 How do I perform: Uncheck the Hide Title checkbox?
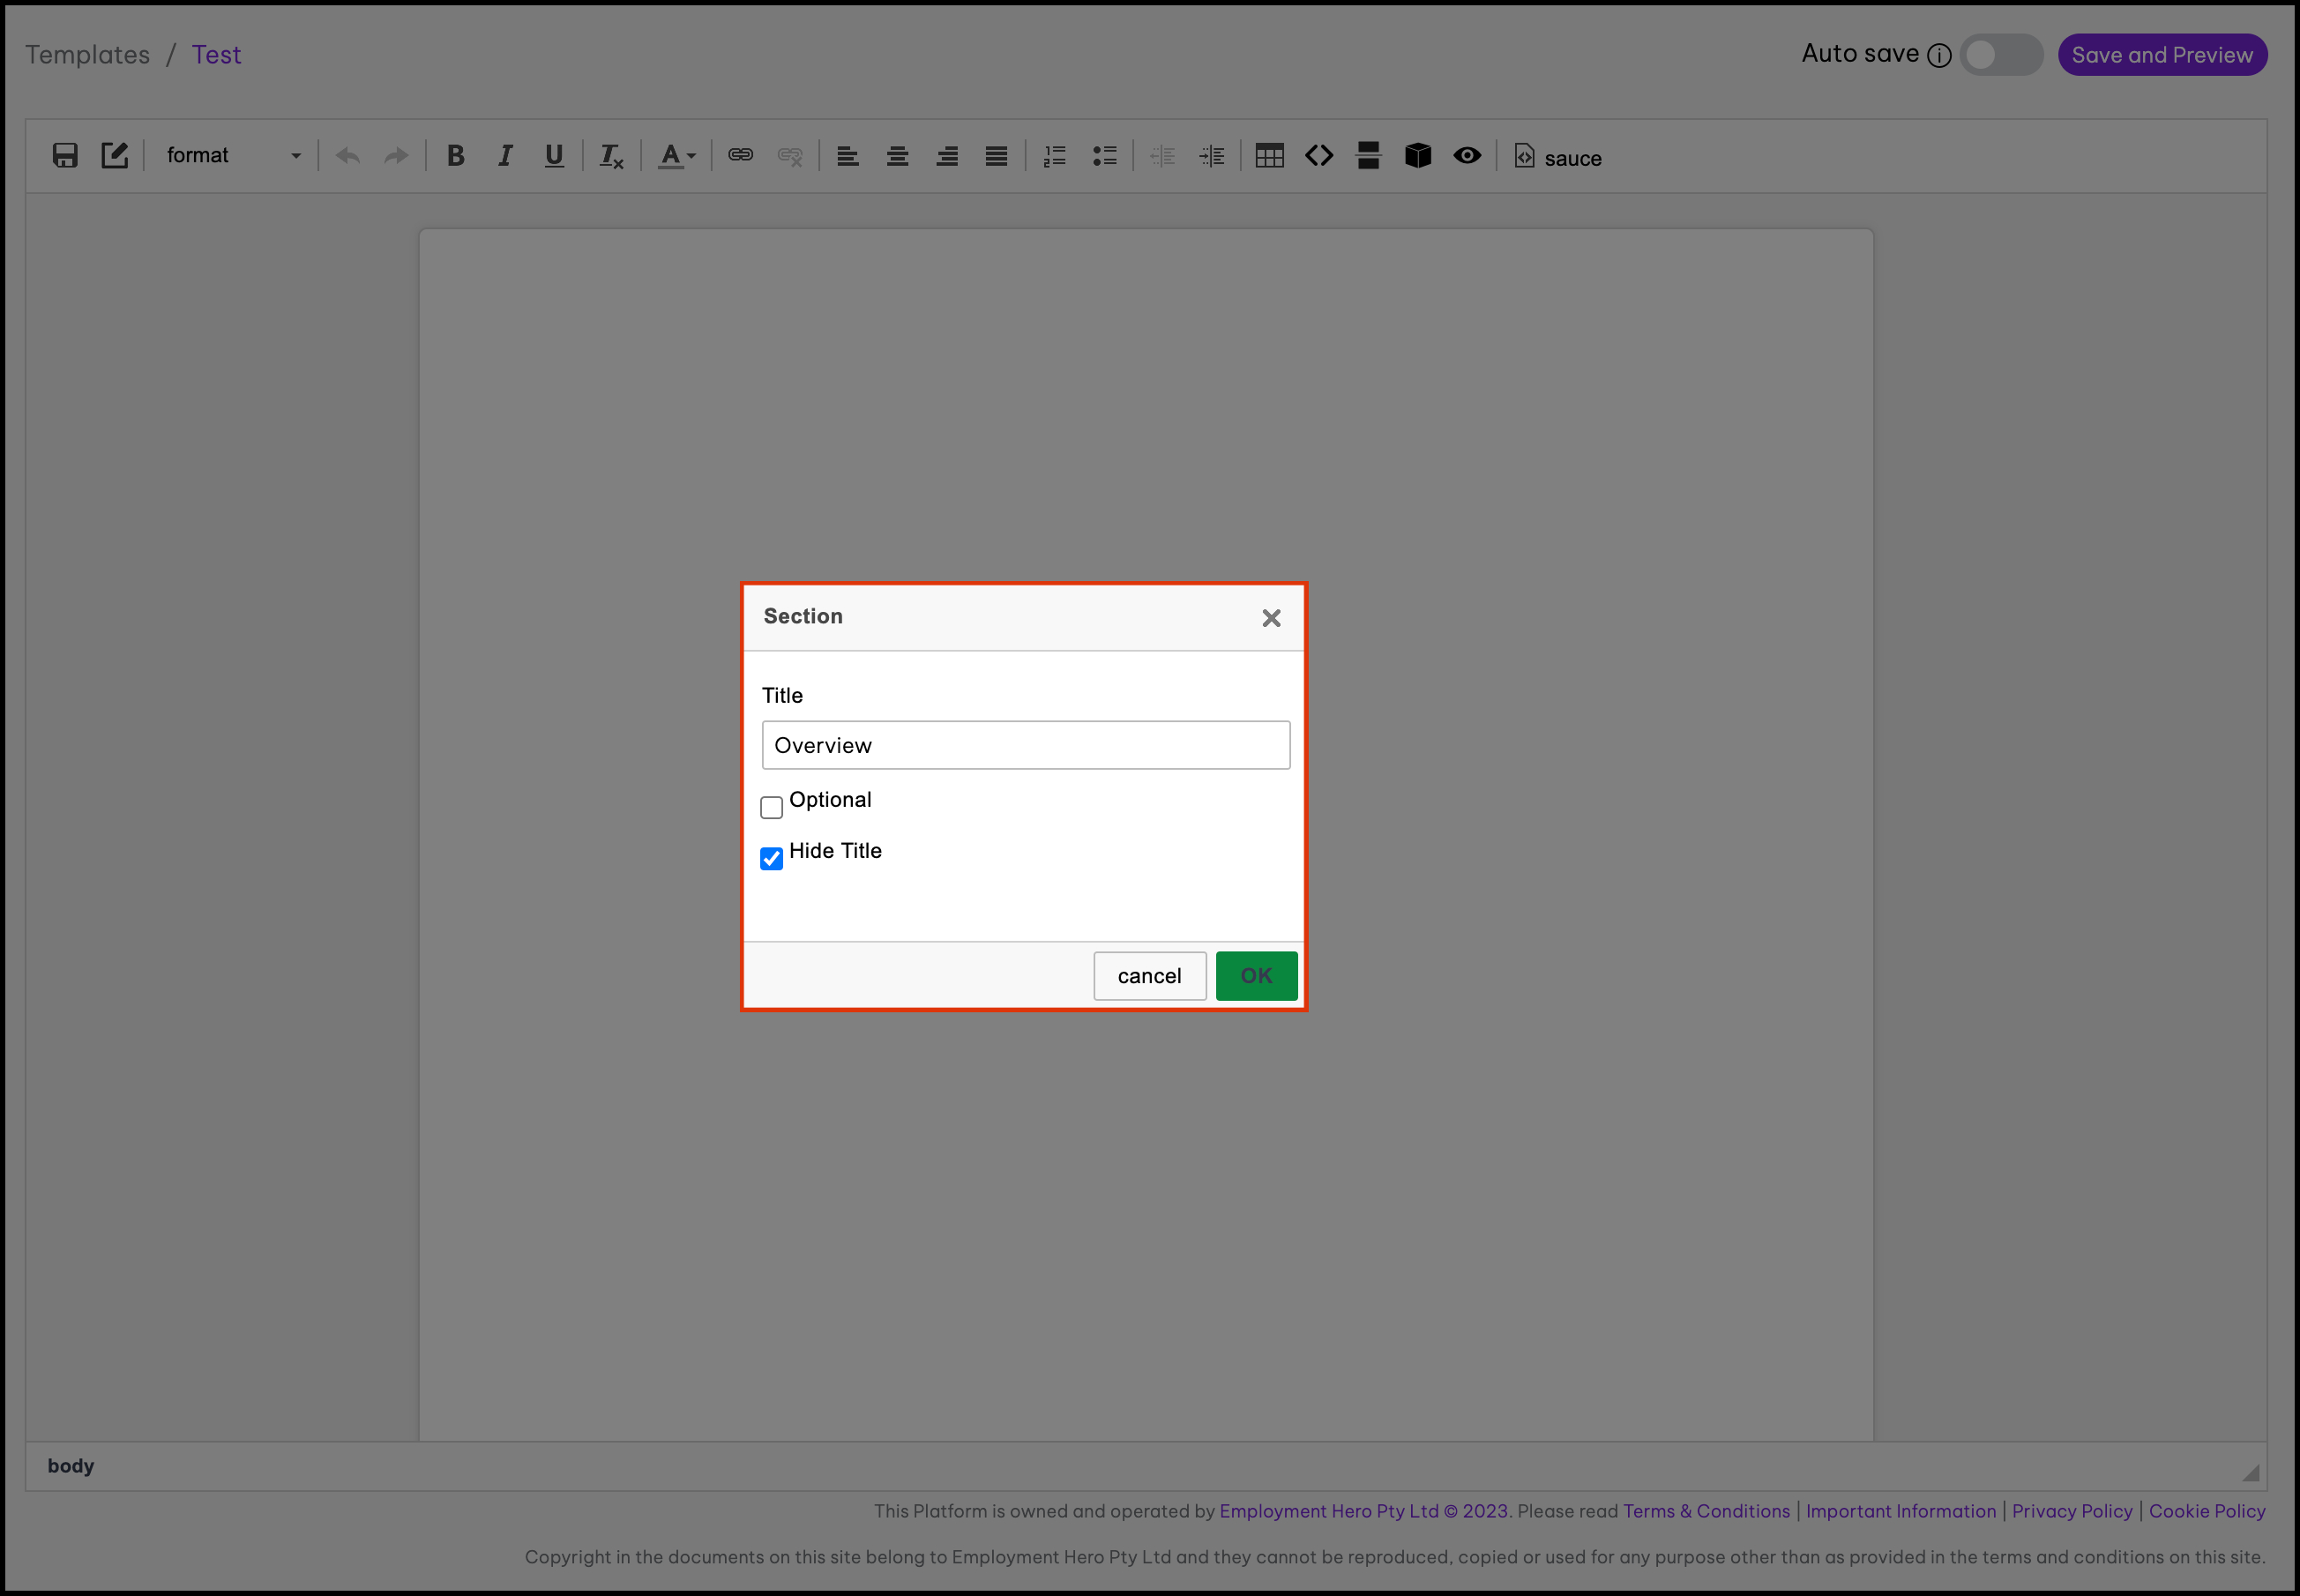(x=771, y=858)
